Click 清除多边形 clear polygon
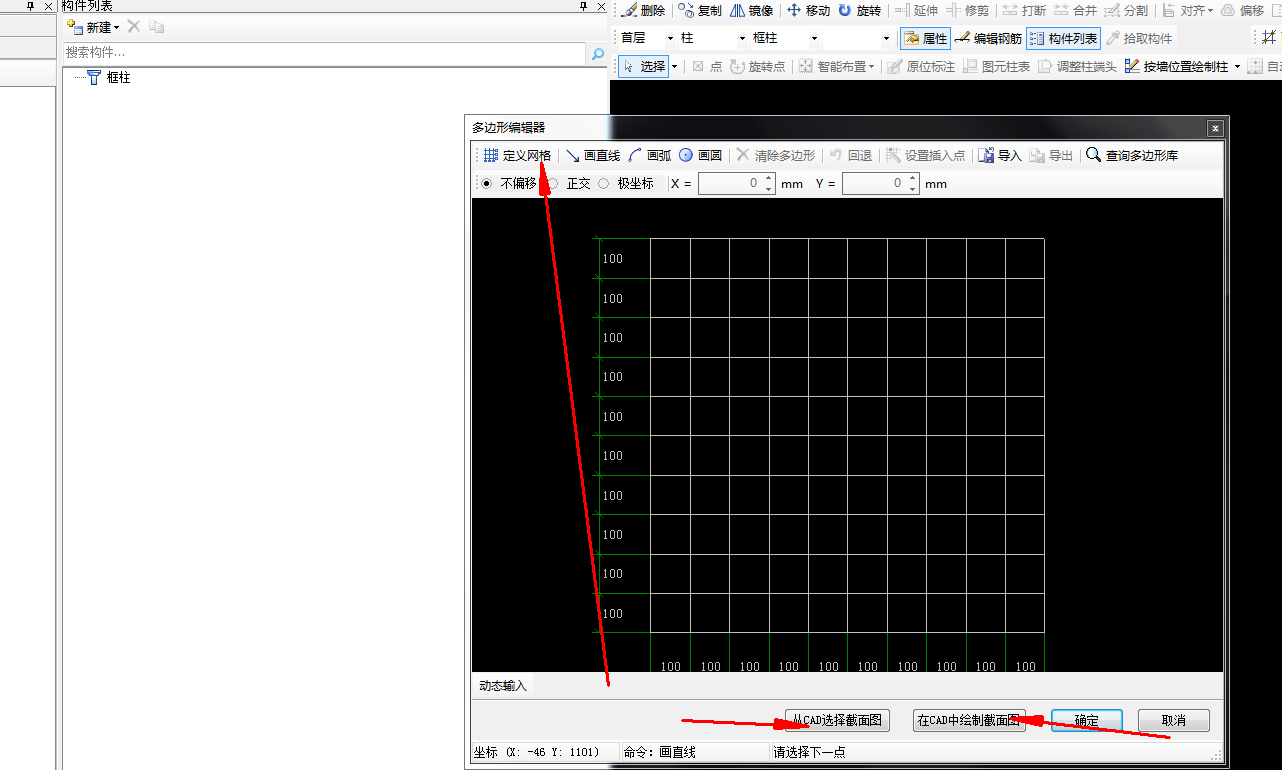The image size is (1282, 770). coord(776,156)
